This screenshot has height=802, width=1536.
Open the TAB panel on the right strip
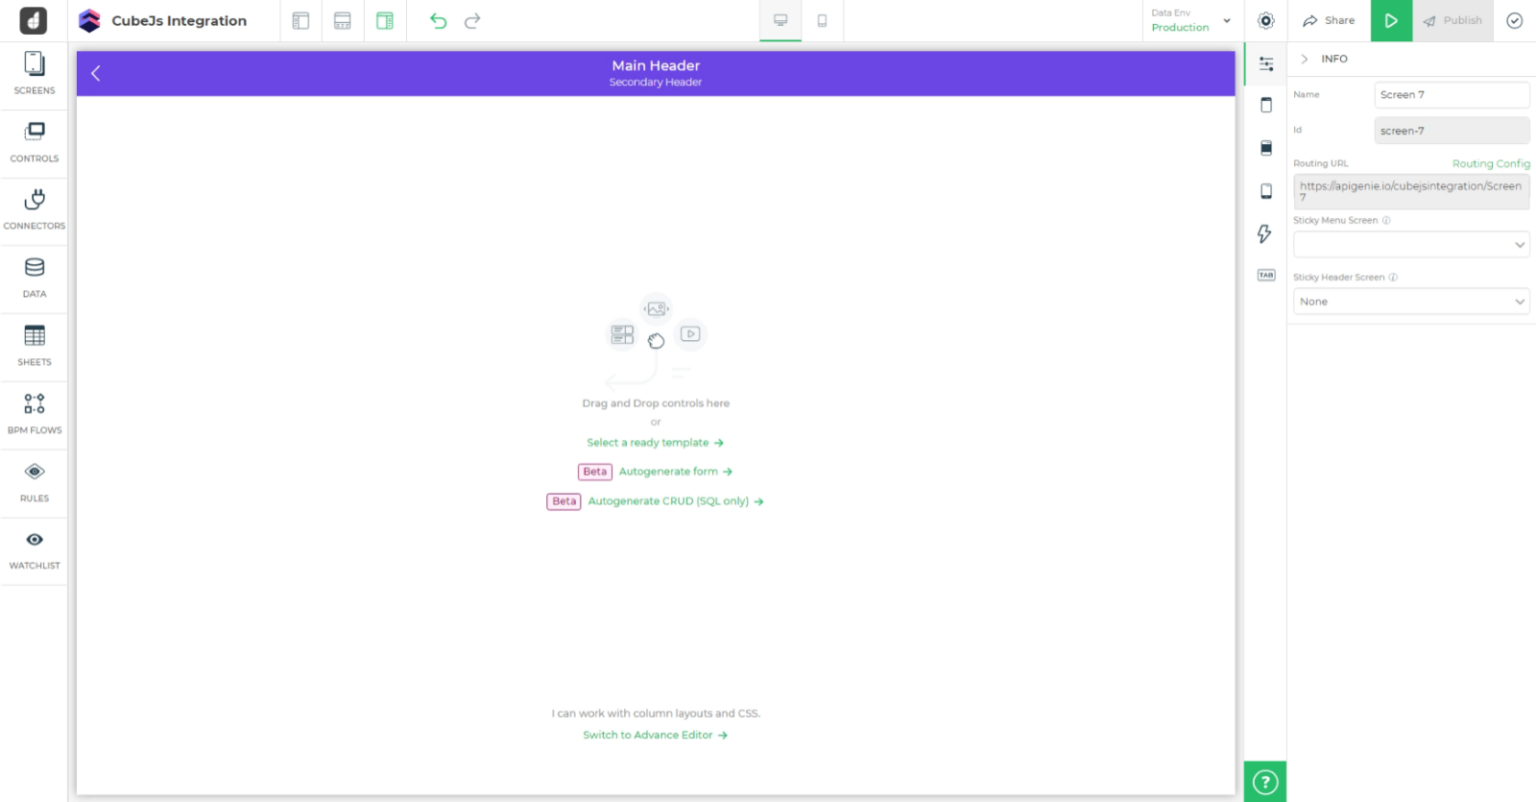tap(1265, 275)
